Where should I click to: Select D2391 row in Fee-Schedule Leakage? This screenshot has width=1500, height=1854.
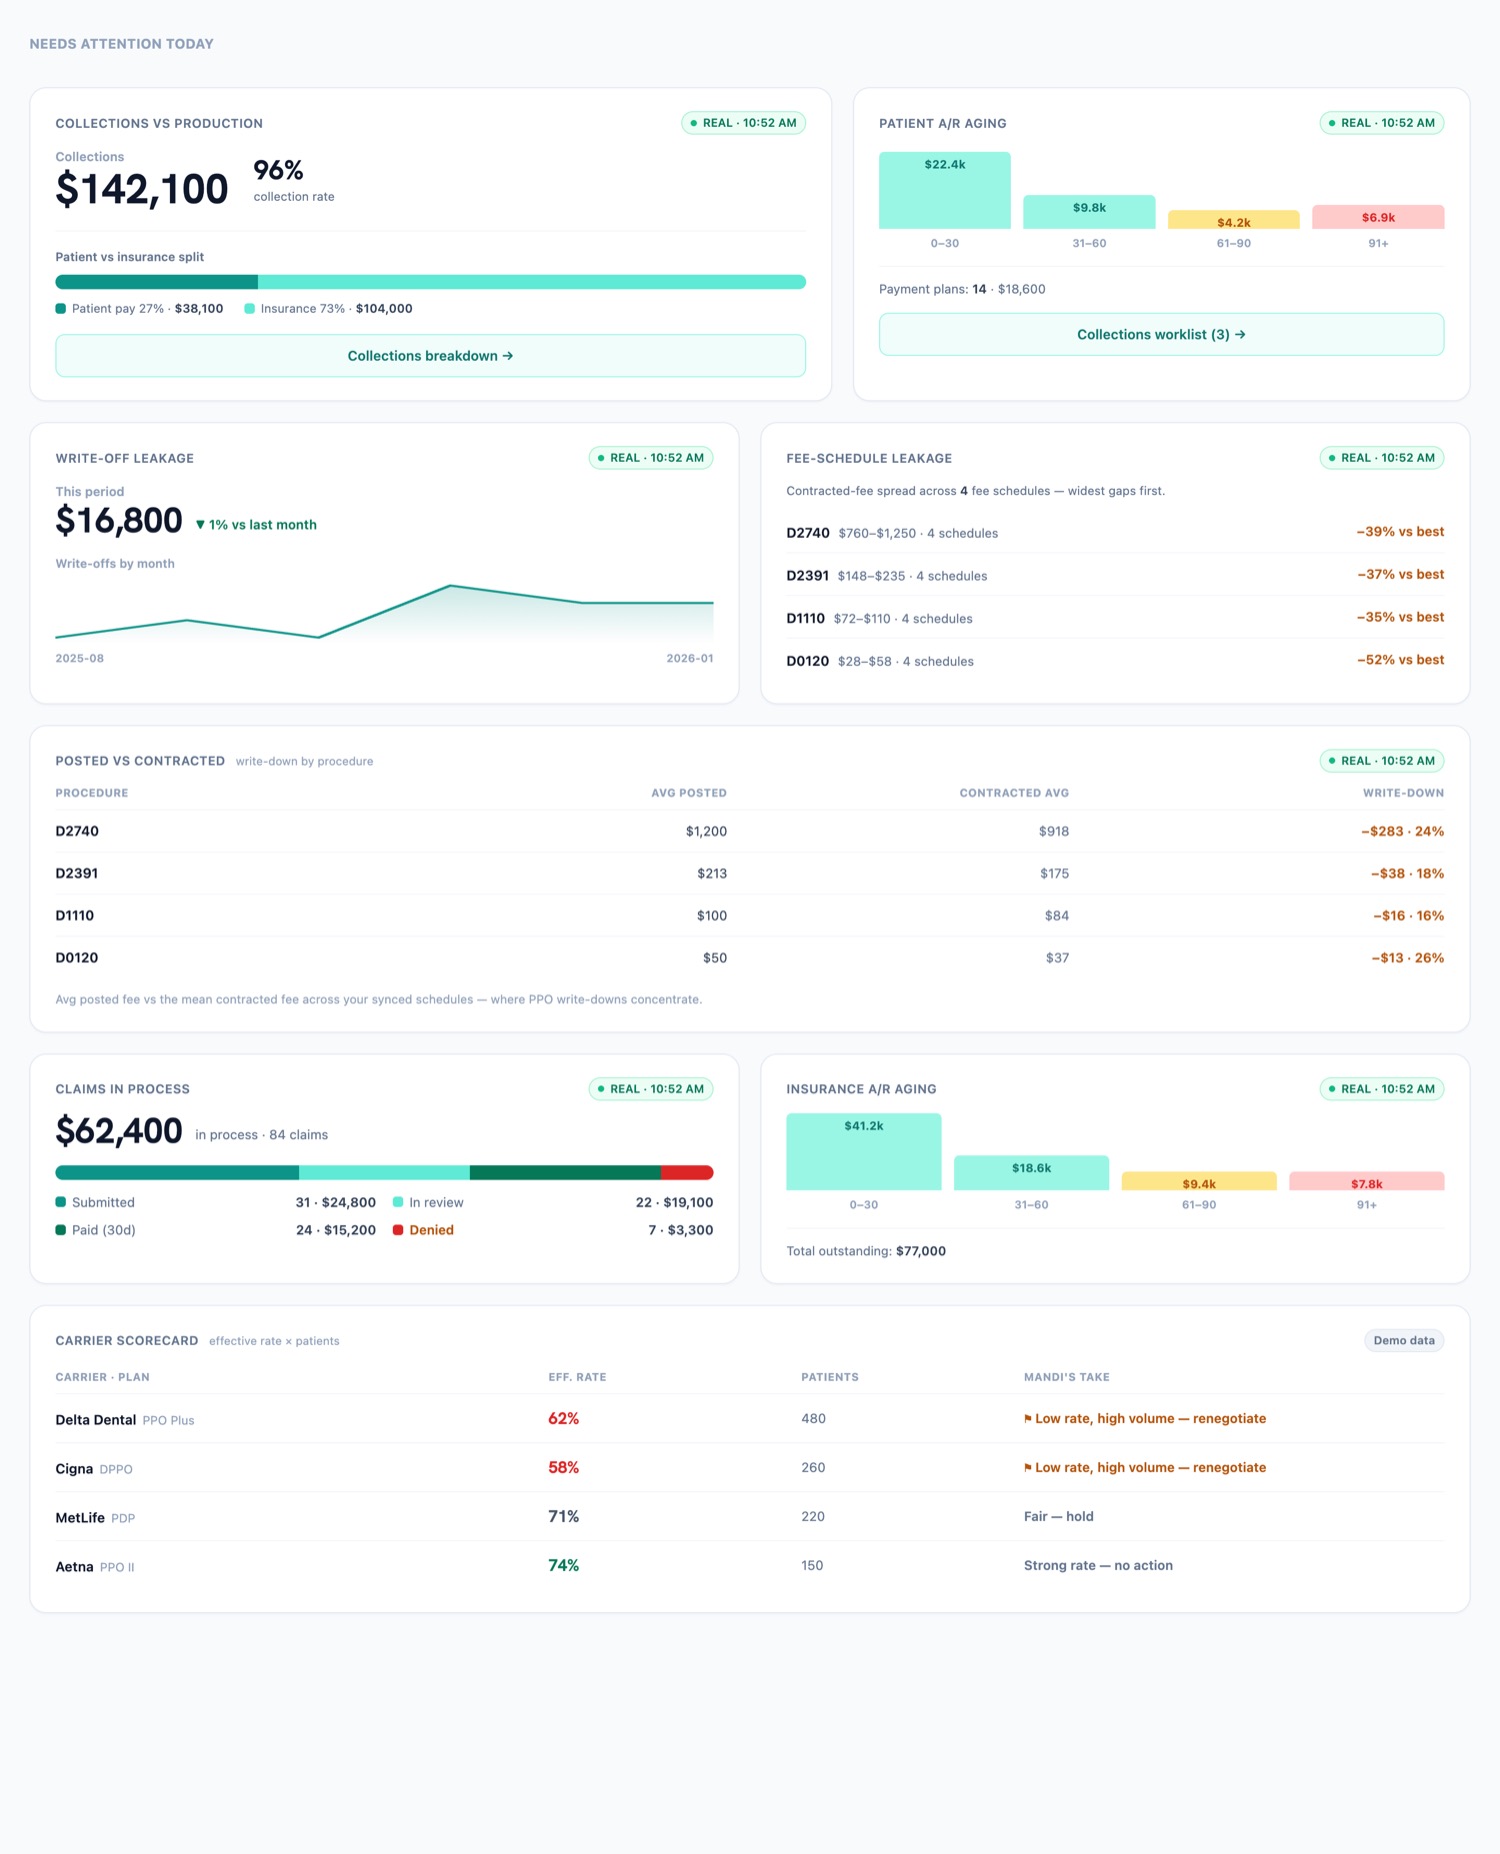click(x=1115, y=575)
